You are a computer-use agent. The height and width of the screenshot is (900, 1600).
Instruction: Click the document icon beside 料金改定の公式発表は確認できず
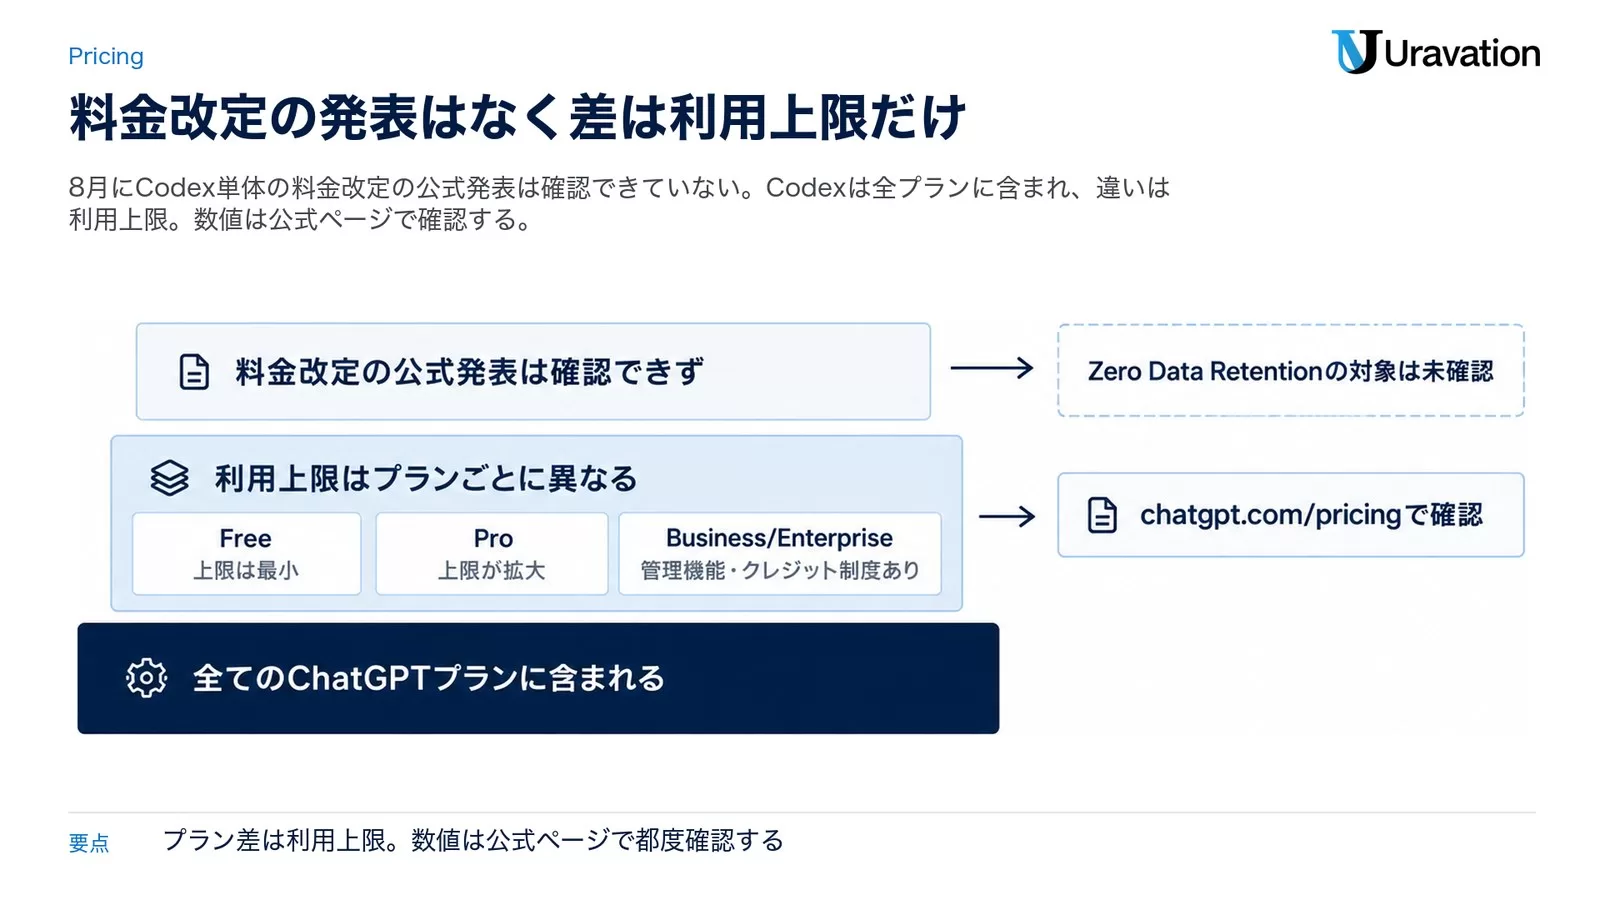point(194,372)
